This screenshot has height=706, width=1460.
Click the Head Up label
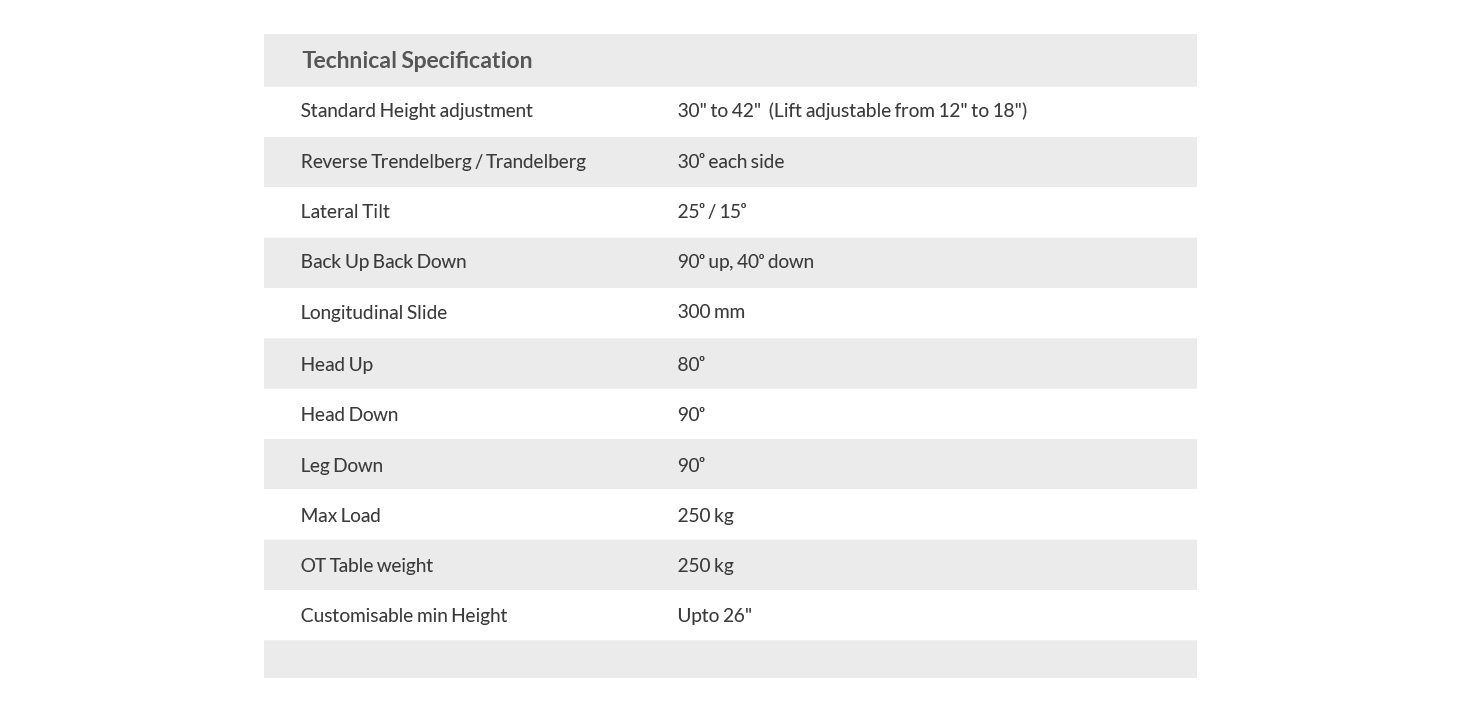[x=336, y=364]
